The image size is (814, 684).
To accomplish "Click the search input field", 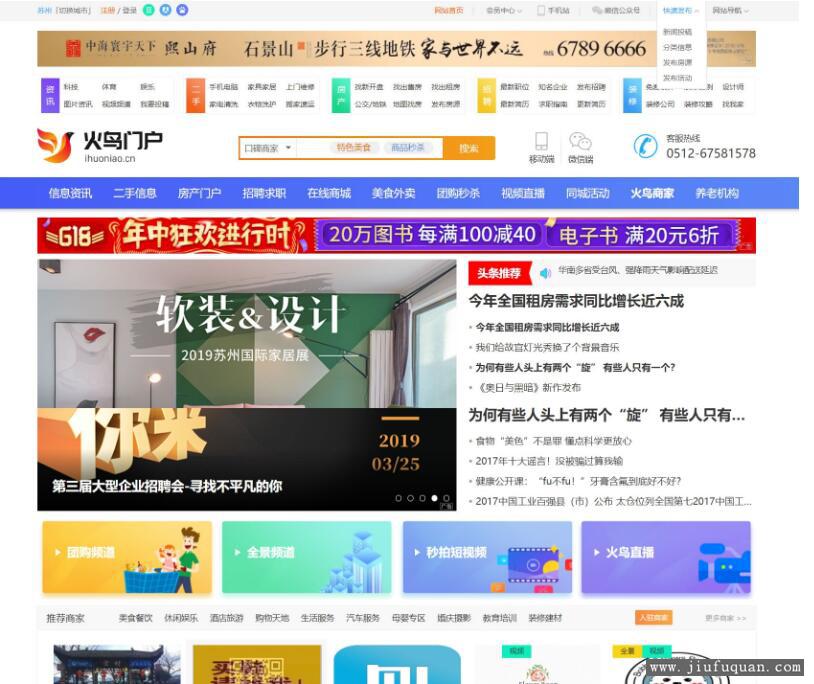I will click(x=369, y=148).
